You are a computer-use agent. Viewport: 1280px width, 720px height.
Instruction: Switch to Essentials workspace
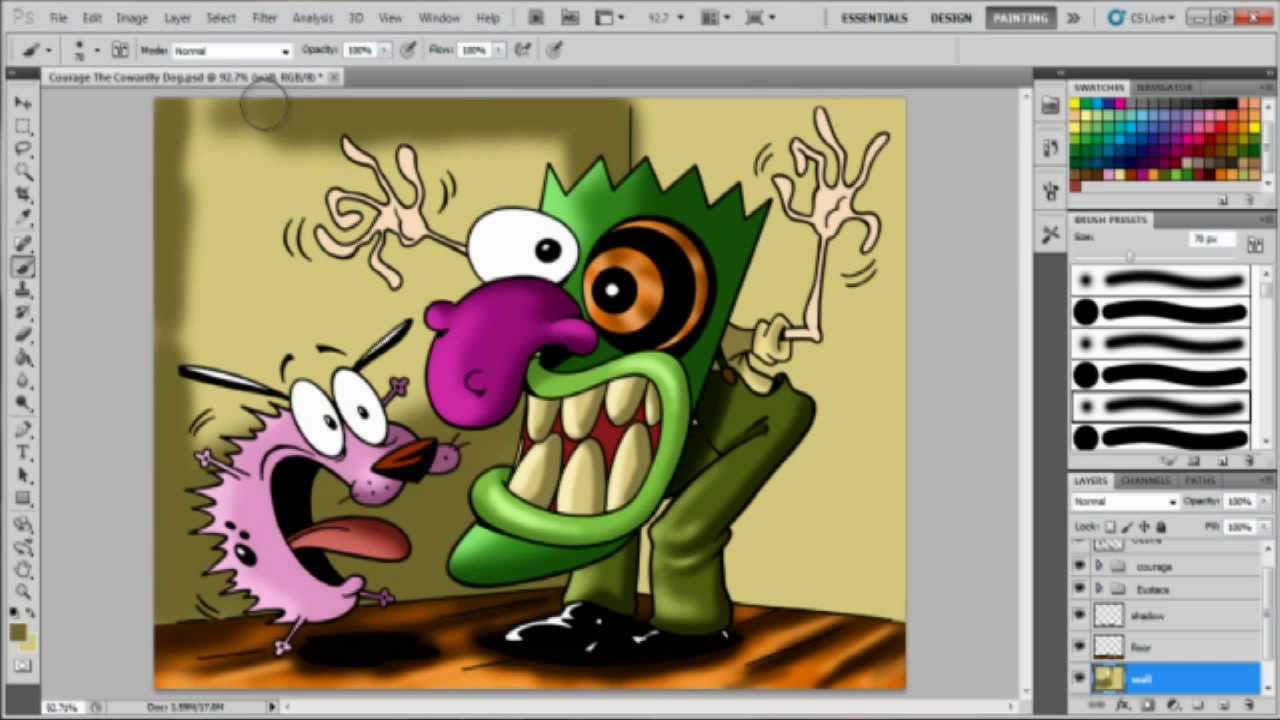[874, 18]
